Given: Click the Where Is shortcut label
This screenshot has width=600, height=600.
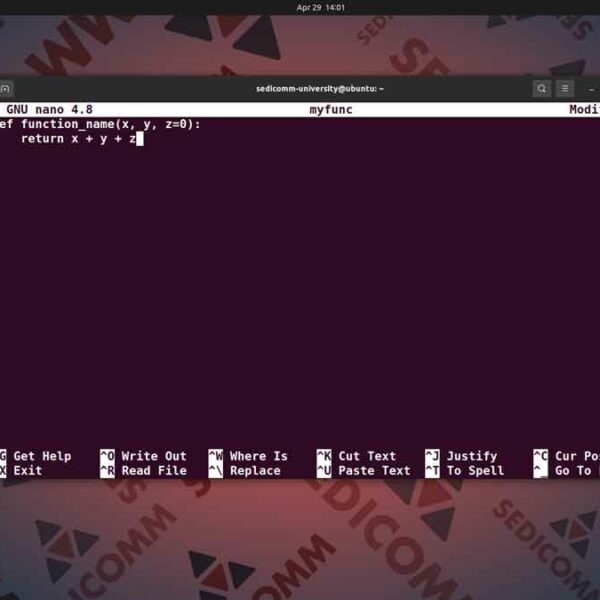Looking at the screenshot, I should click(x=259, y=456).
